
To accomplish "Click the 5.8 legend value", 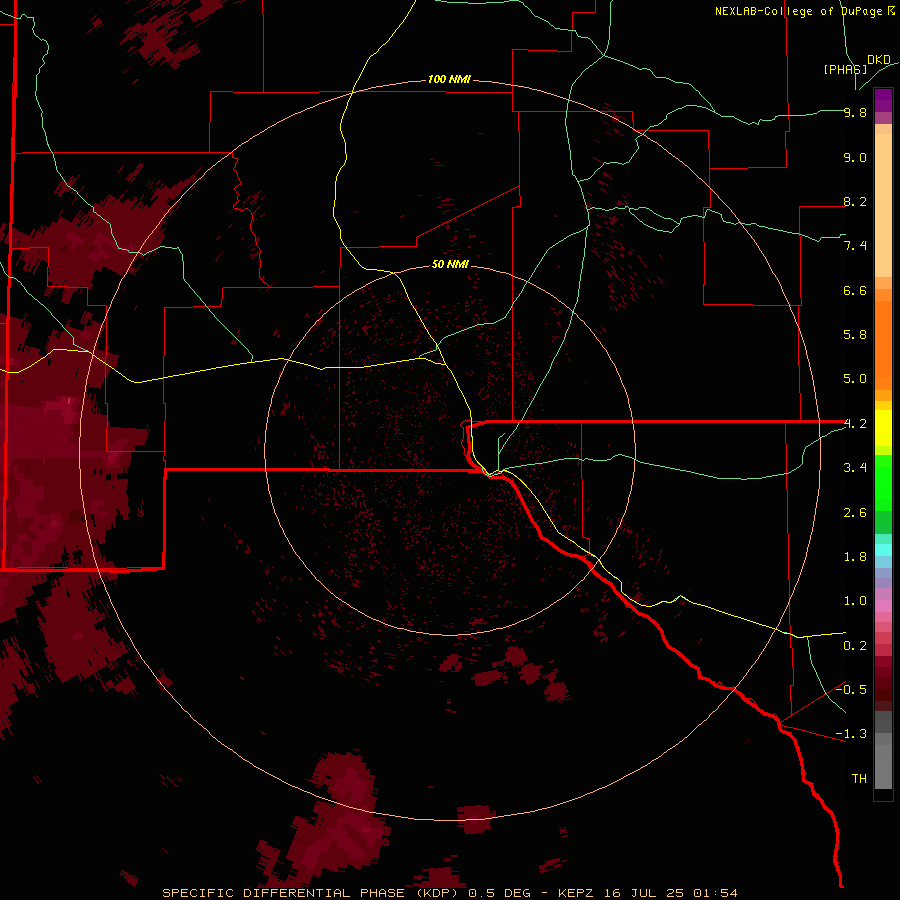I will point(855,335).
